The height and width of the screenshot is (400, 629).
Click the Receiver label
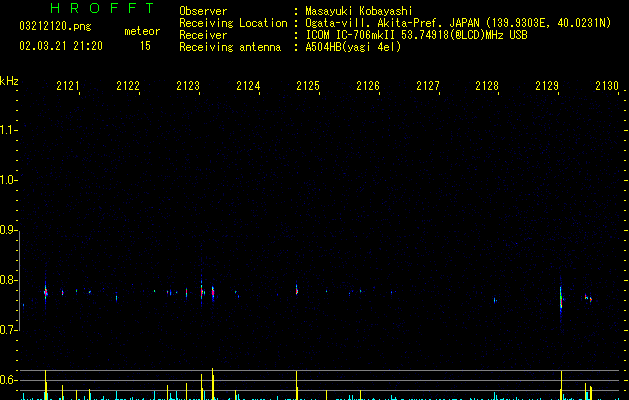pos(203,35)
